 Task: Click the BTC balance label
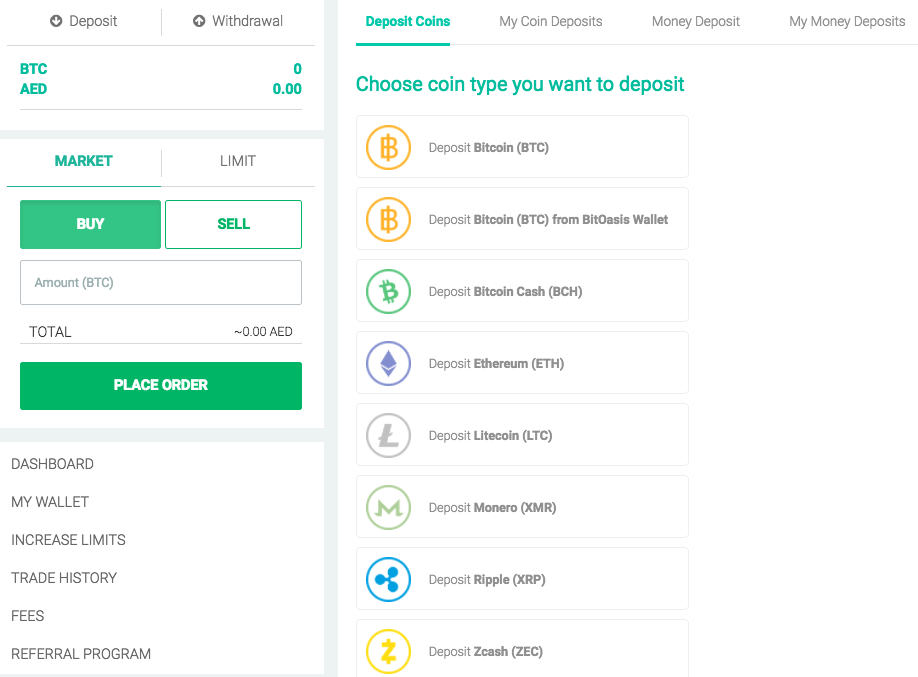(33, 69)
